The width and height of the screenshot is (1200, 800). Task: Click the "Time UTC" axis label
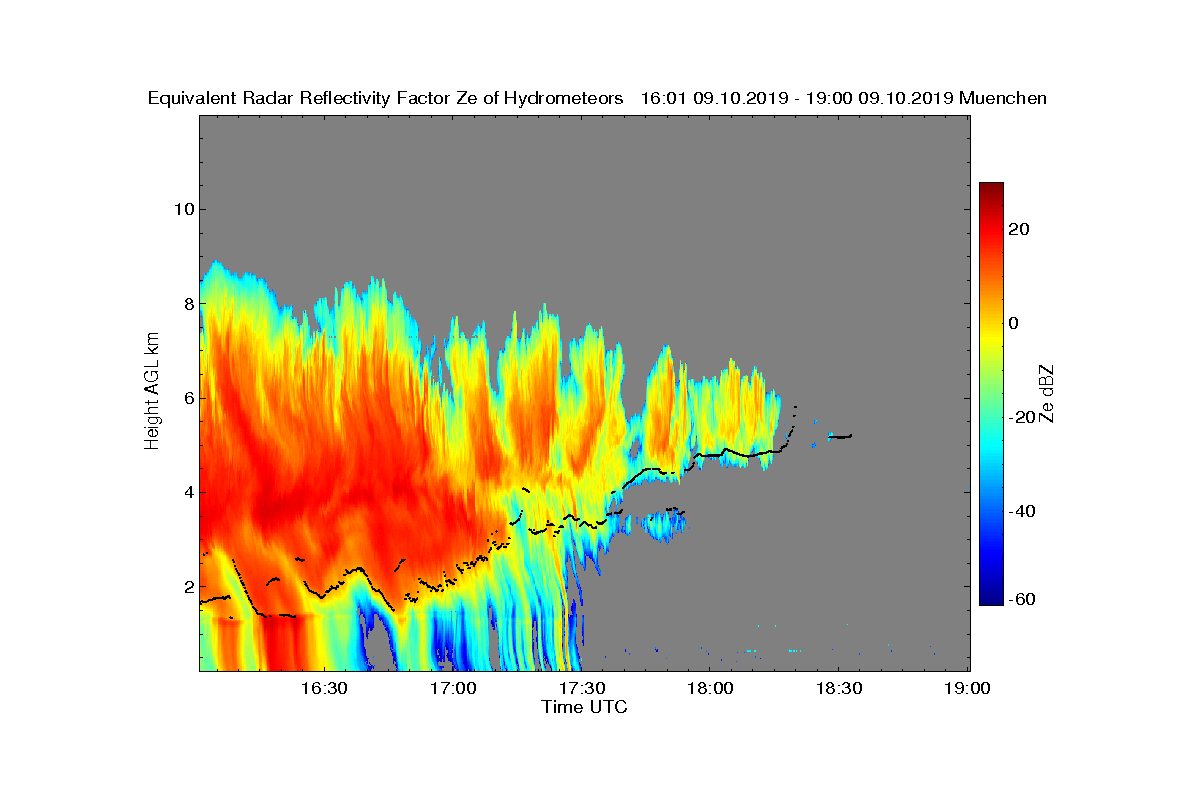click(585, 707)
